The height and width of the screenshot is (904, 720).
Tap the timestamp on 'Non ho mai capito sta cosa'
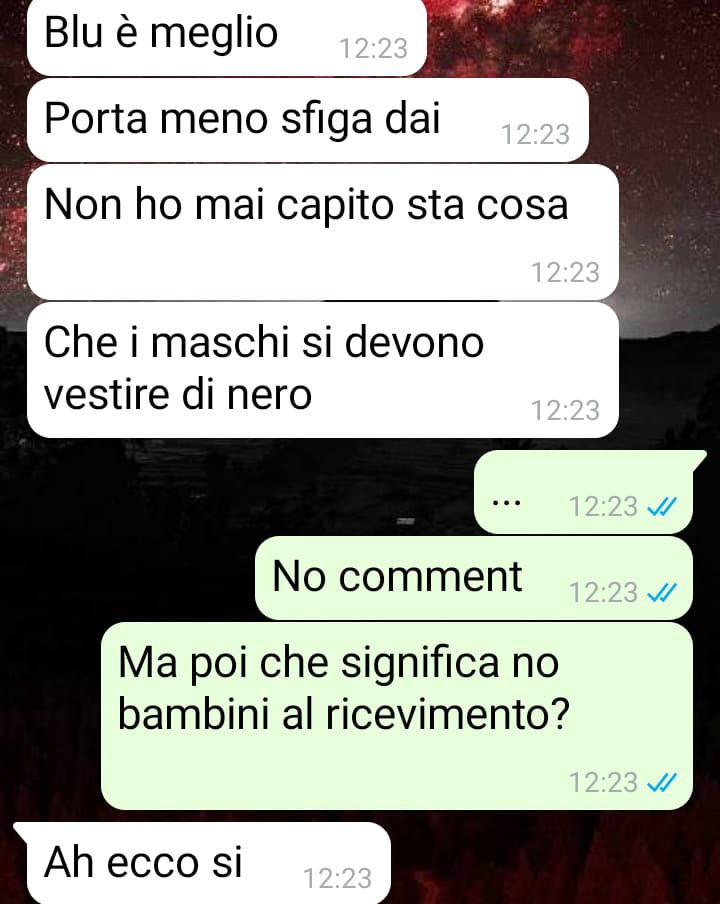(x=565, y=272)
